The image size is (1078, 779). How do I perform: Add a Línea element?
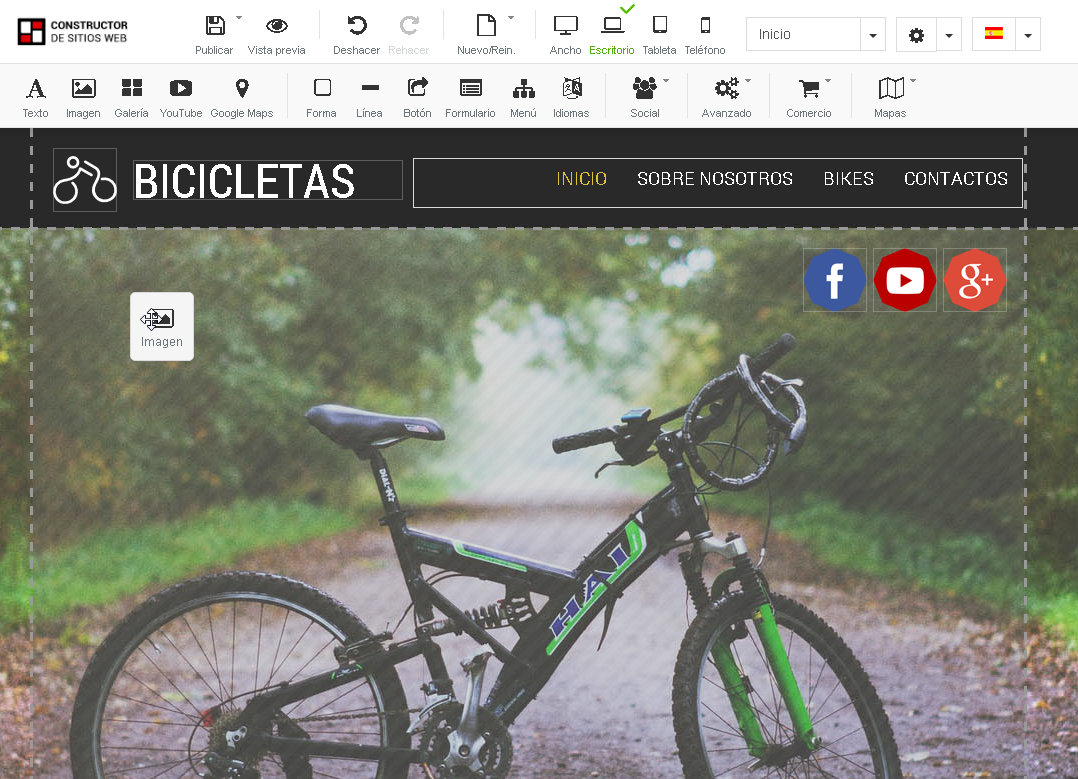(x=369, y=98)
